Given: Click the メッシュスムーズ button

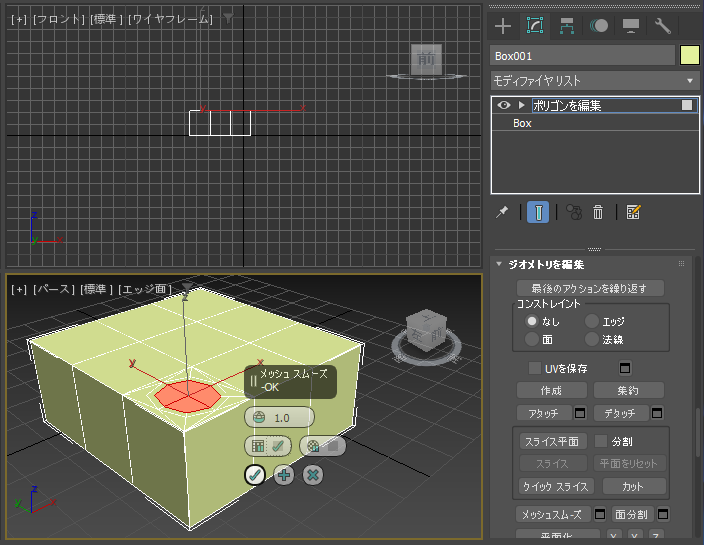Looking at the screenshot, I should tap(553, 514).
